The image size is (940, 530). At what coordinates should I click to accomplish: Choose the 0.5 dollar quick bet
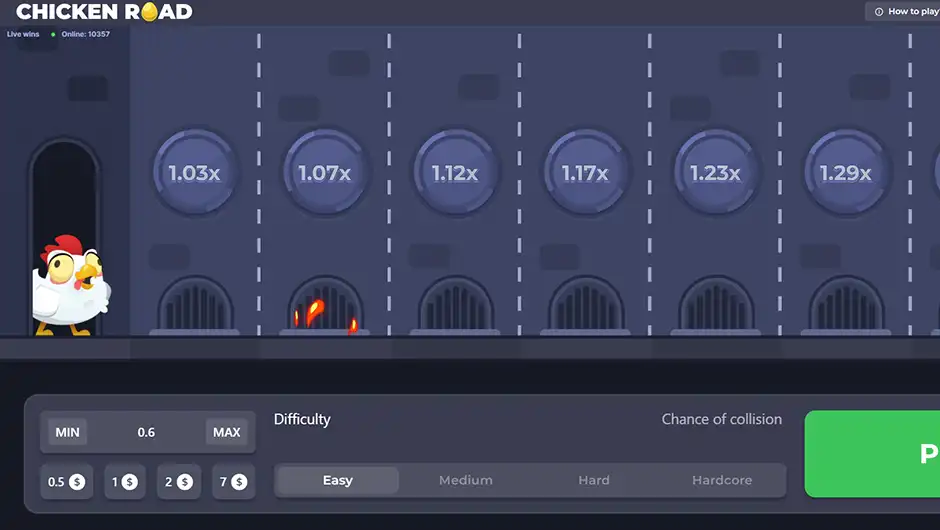point(67,481)
